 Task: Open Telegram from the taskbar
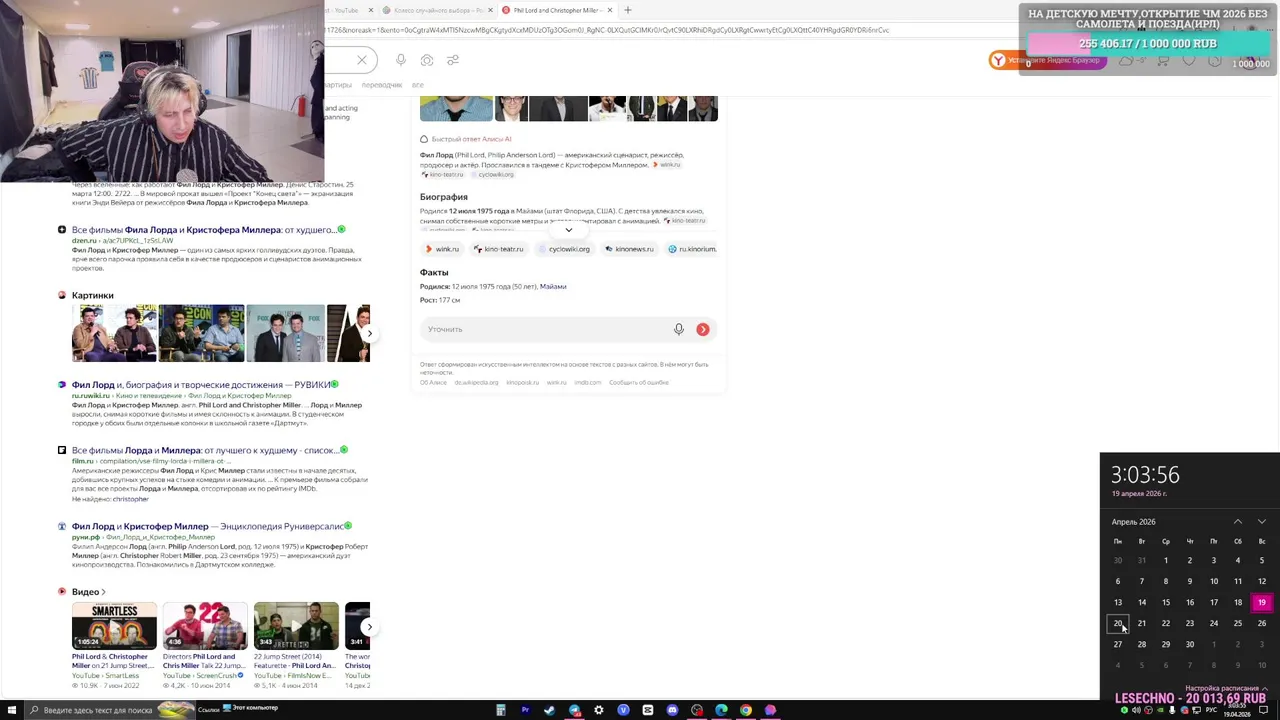[574, 710]
